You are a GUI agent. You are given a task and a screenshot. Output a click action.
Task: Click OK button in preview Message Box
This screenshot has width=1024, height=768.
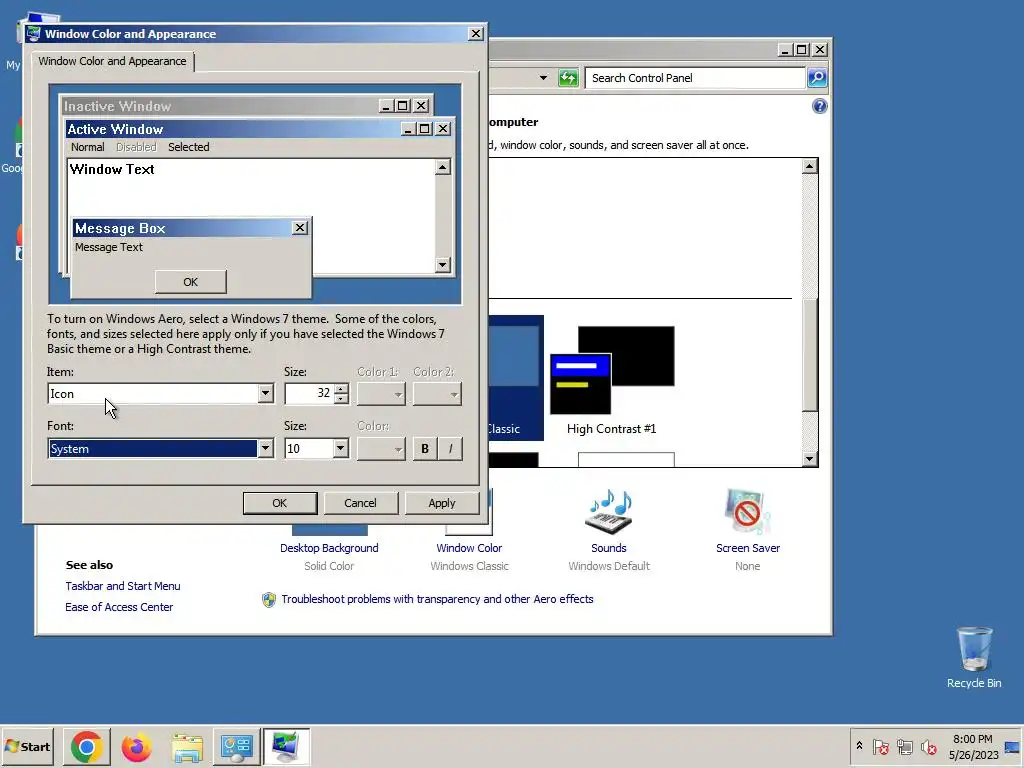coord(191,281)
